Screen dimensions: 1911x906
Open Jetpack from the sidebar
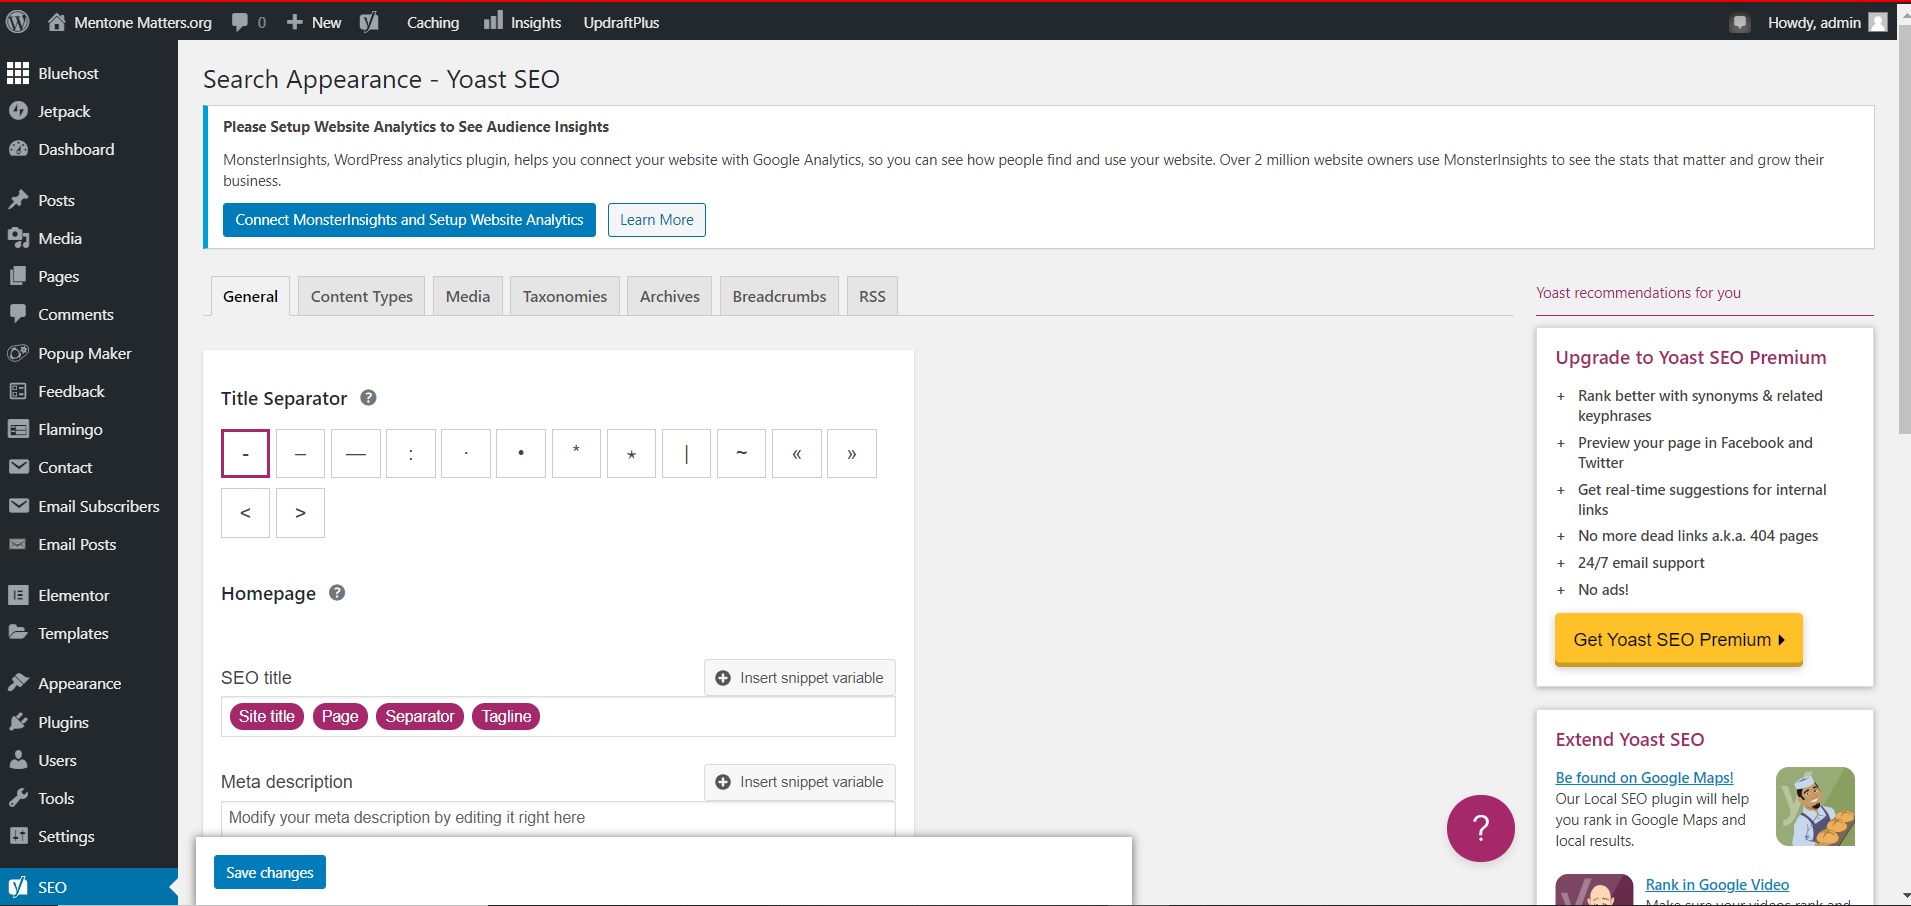pyautogui.click(x=64, y=112)
